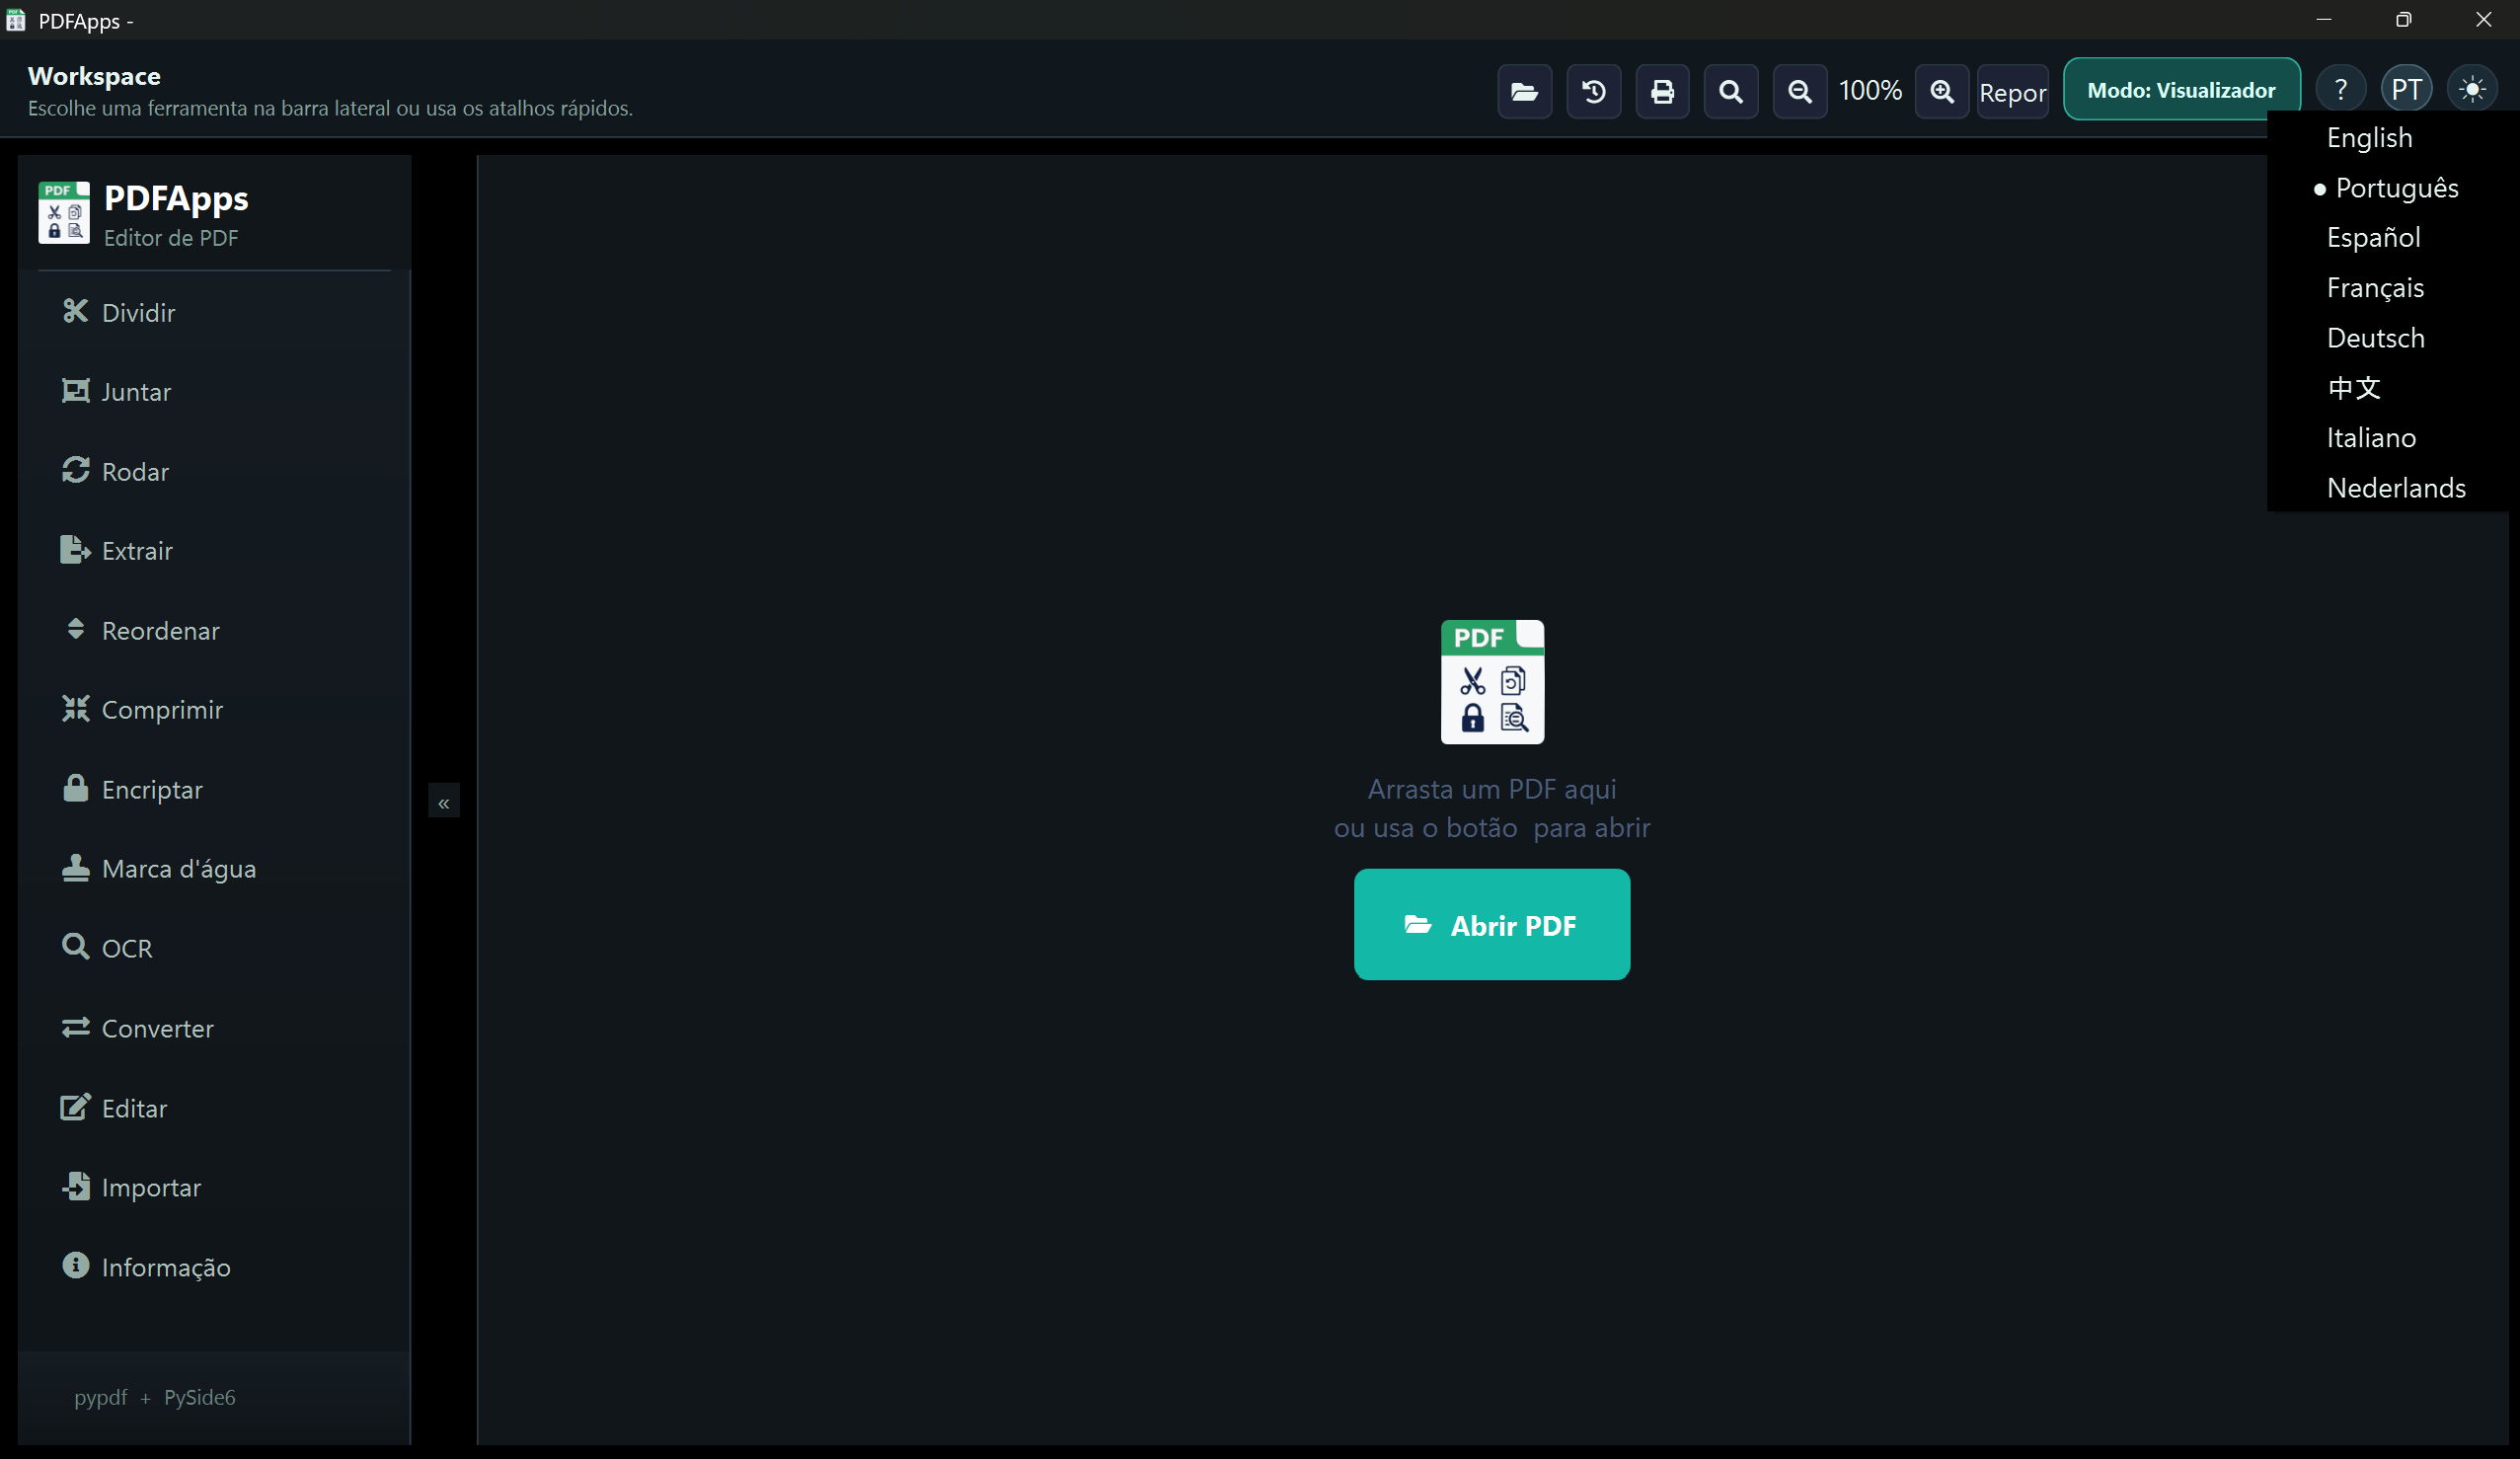The width and height of the screenshot is (2520, 1459).
Task: Zoom out with the minus magnifier
Action: click(x=1799, y=91)
